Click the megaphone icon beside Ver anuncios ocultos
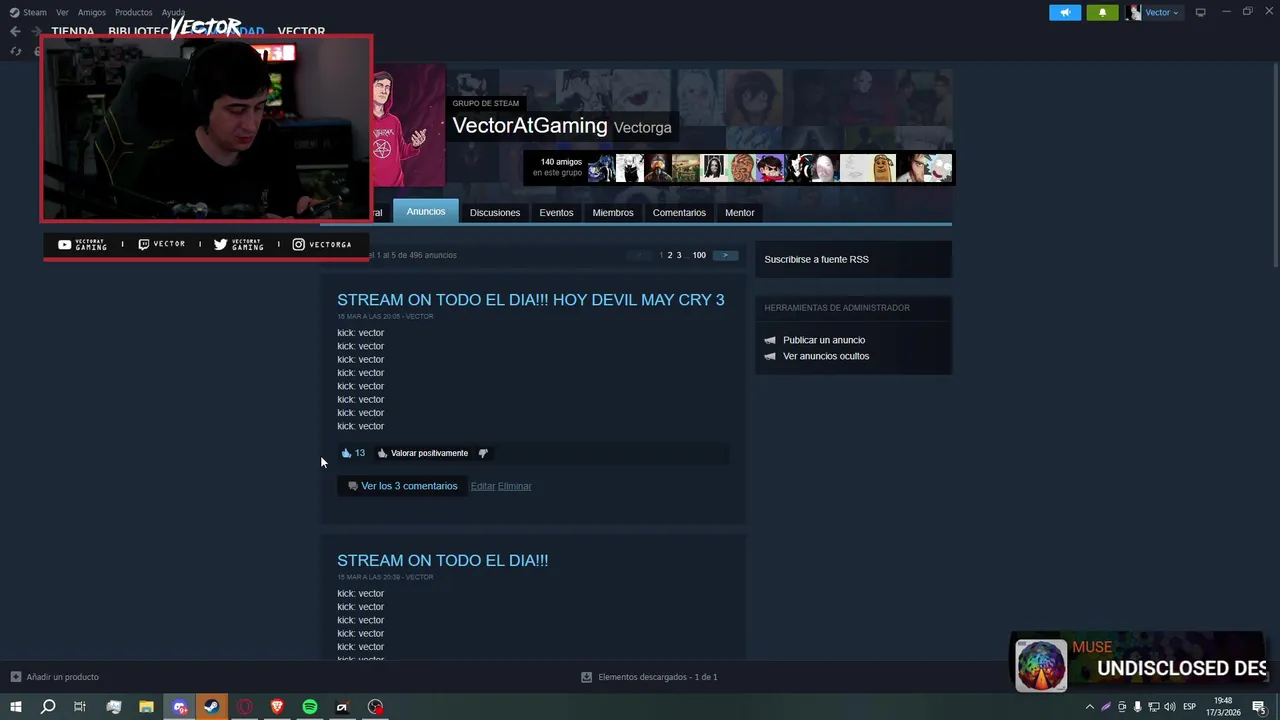The image size is (1280, 720). 770,356
